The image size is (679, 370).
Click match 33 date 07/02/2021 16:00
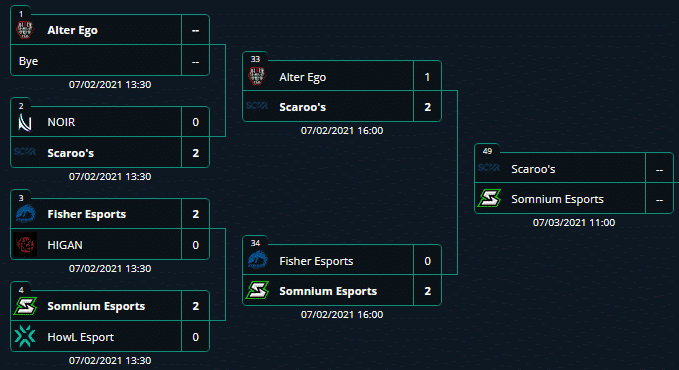point(342,130)
